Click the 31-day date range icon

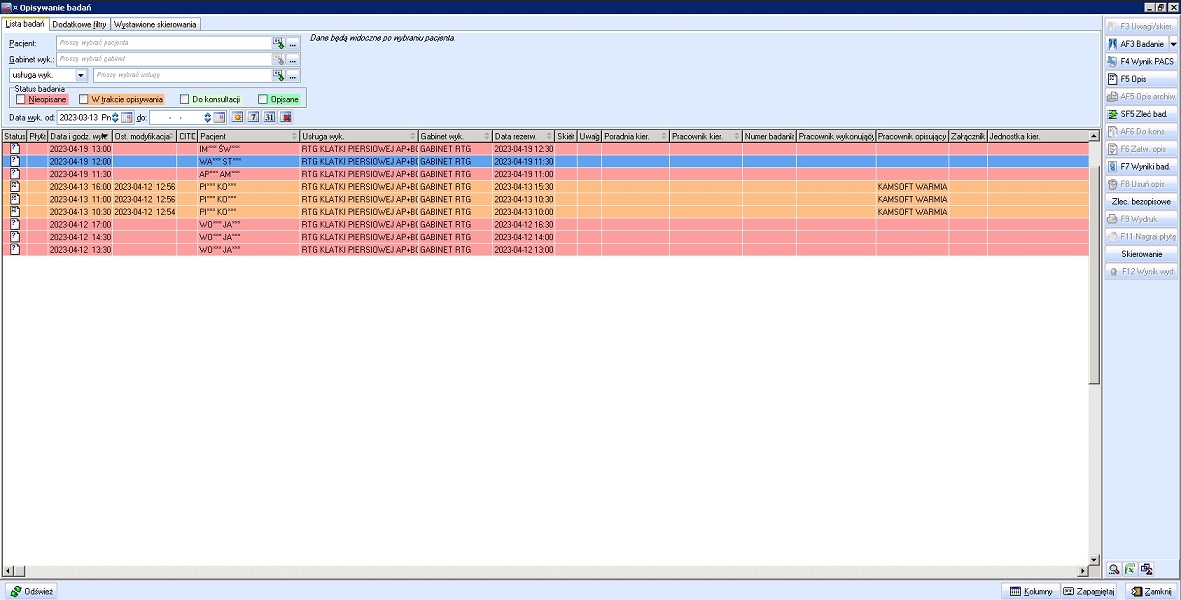tap(270, 118)
